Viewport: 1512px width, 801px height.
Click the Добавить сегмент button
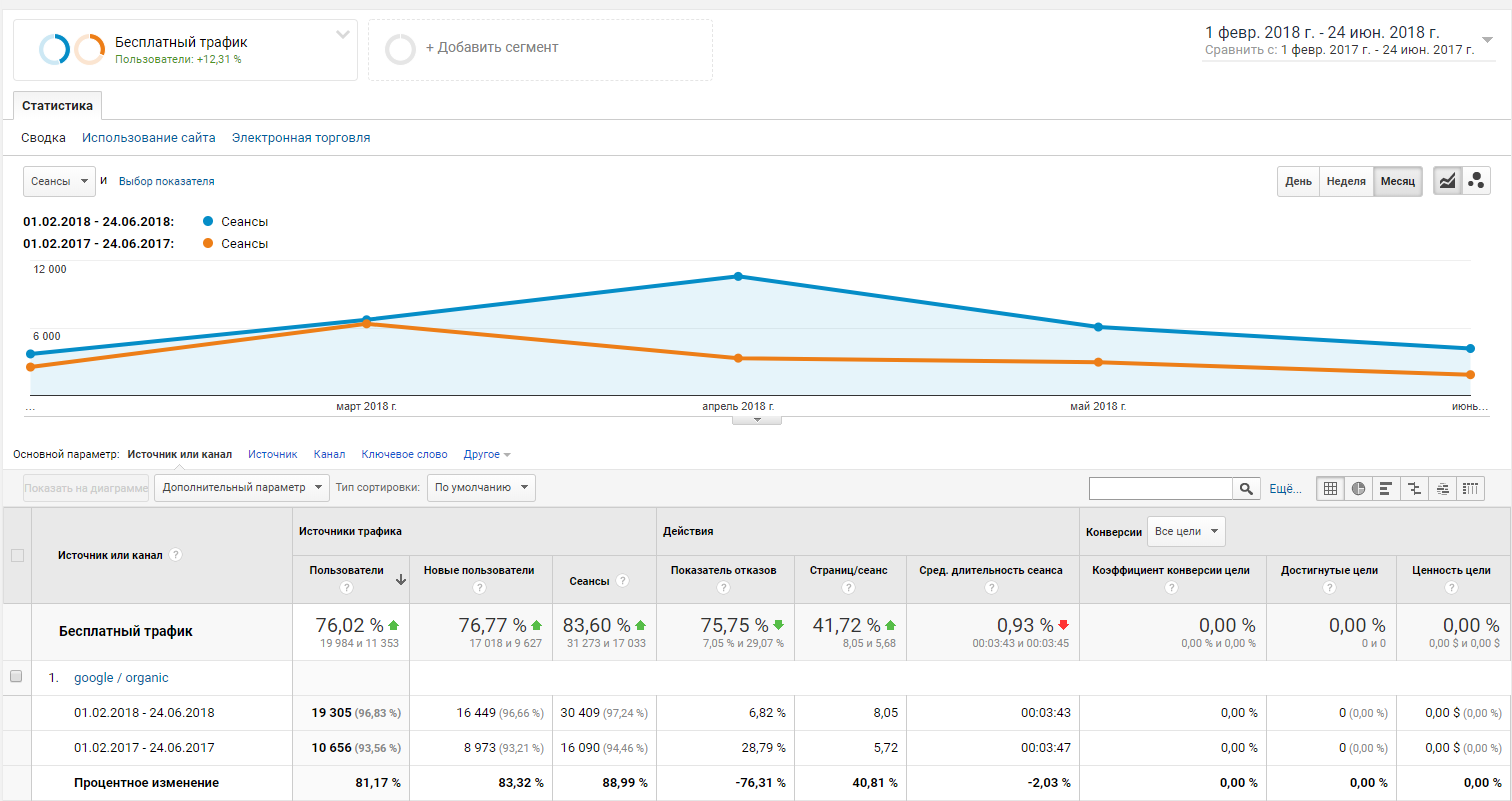pyautogui.click(x=540, y=48)
